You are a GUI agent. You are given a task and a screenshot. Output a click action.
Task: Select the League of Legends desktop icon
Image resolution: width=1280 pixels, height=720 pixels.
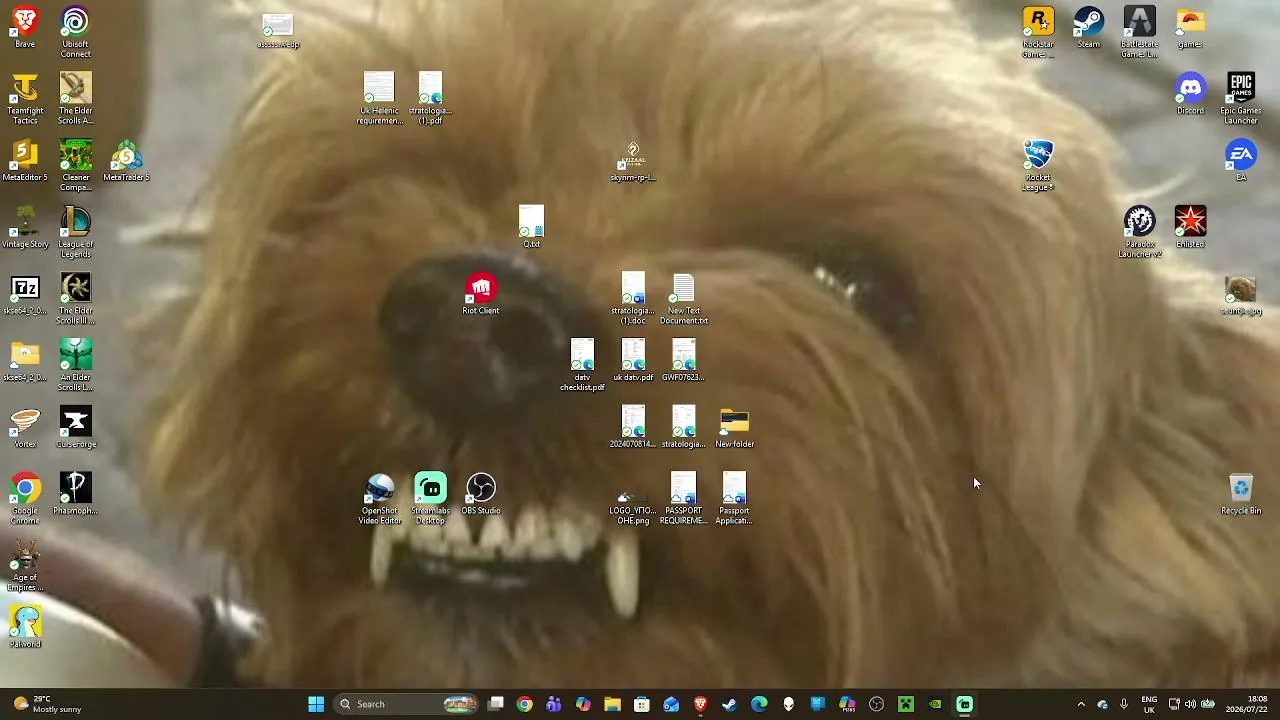click(x=76, y=232)
